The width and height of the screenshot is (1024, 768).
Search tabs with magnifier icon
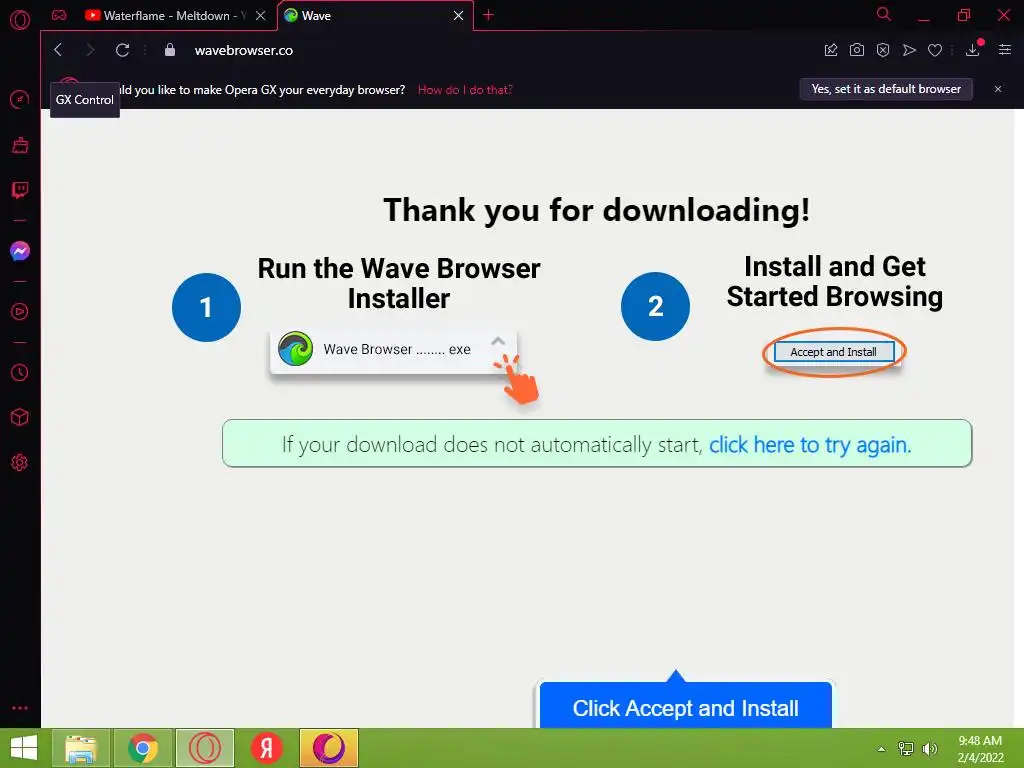(x=884, y=14)
